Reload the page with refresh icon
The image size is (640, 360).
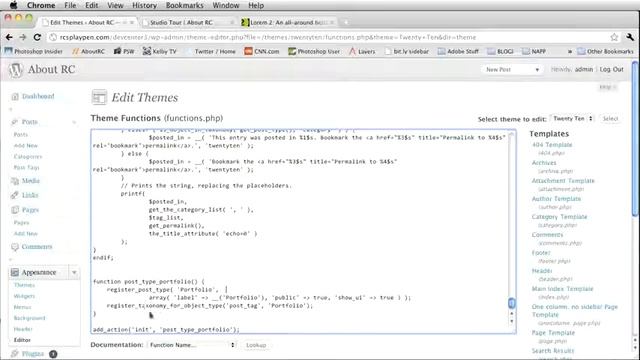click(x=37, y=37)
